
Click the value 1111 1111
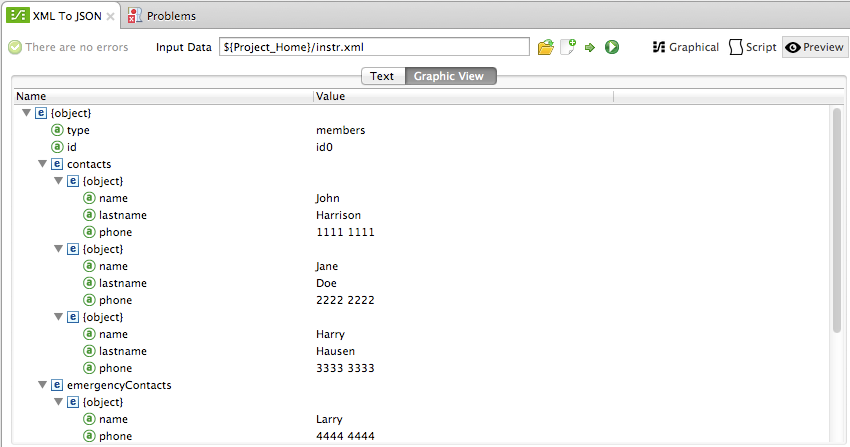345,232
